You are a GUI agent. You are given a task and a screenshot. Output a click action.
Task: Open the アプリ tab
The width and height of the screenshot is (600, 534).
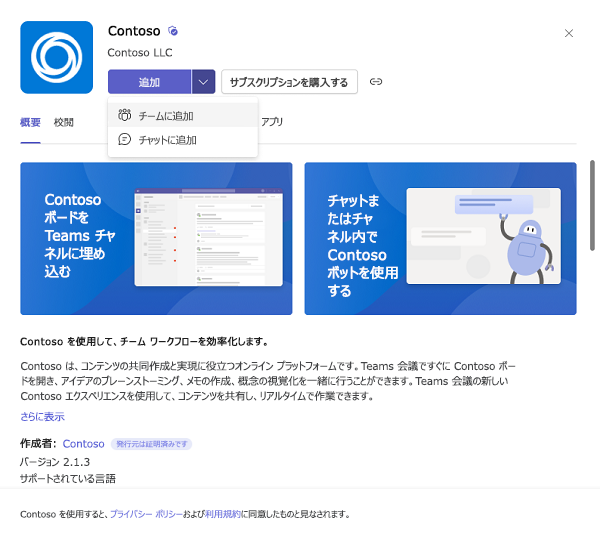tap(272, 122)
